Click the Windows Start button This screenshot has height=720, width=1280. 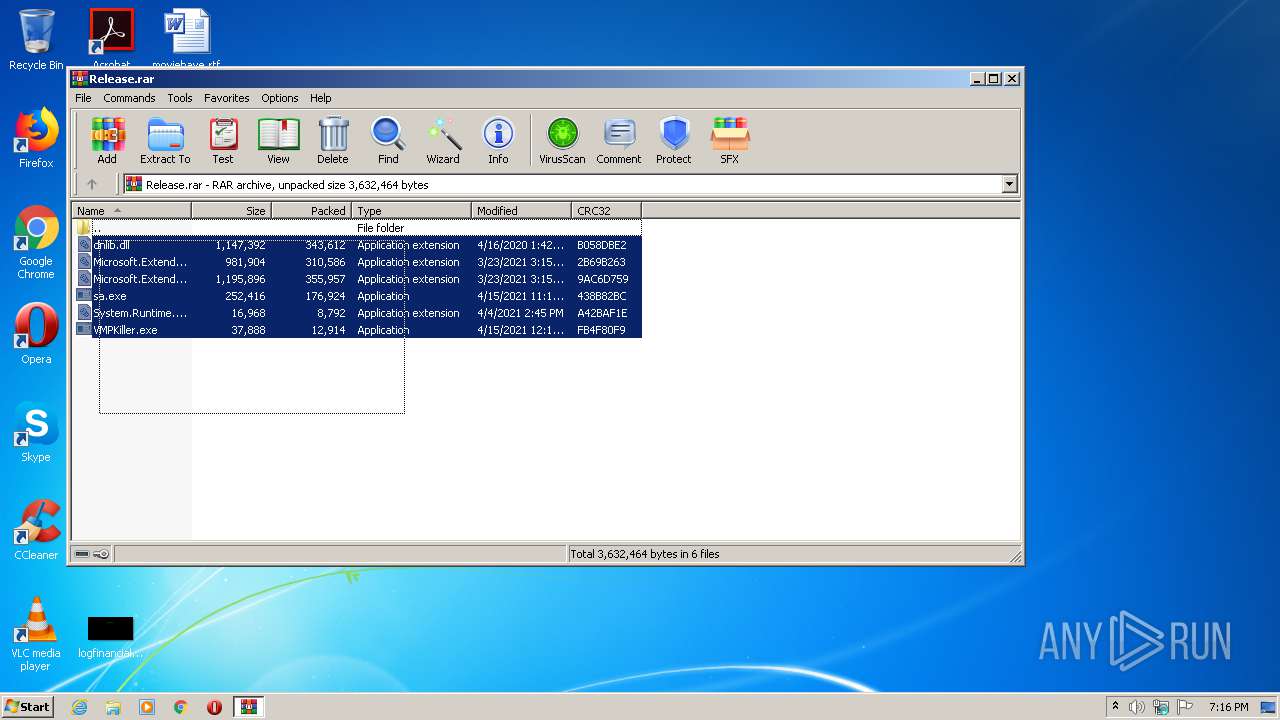pyautogui.click(x=28, y=706)
